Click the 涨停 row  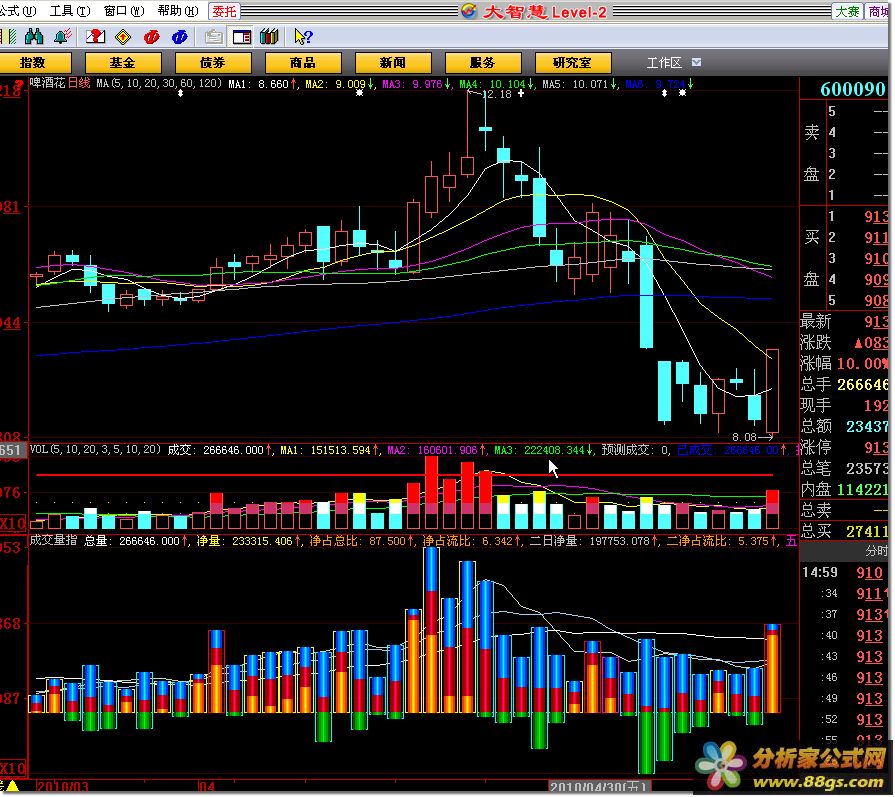point(845,447)
